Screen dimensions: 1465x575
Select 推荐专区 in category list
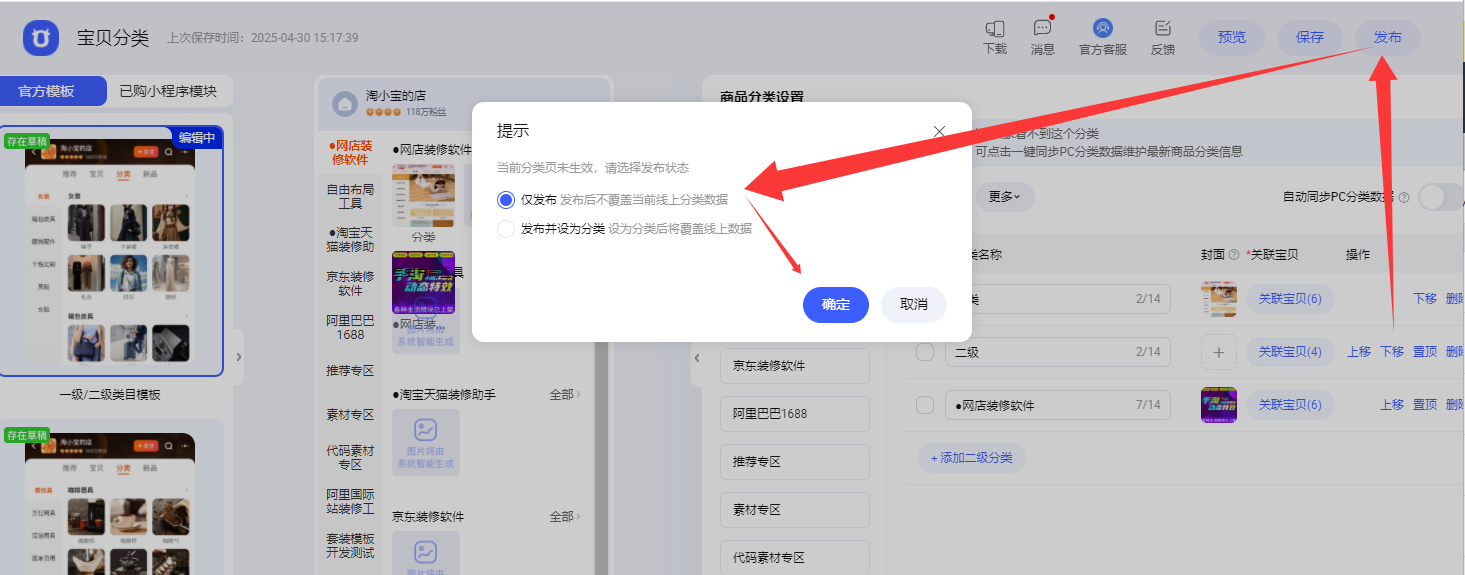[x=795, y=462]
